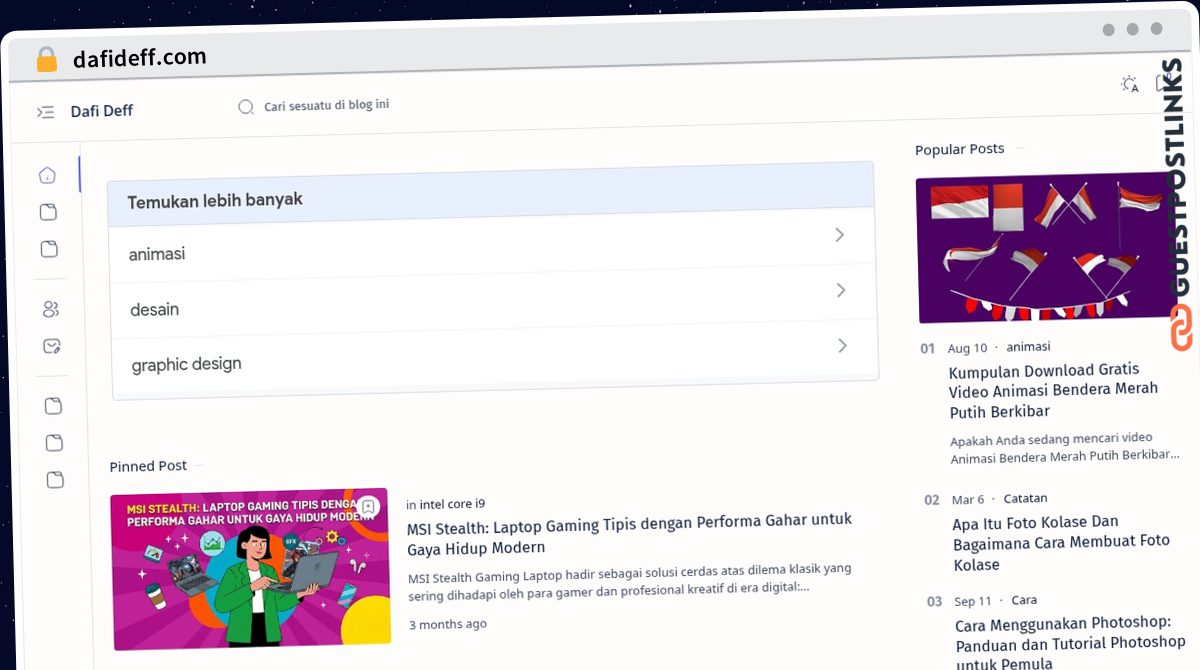Viewport: 1200px width, 670px height.
Task: Click the intel core i9 label
Action: [x=452, y=504]
